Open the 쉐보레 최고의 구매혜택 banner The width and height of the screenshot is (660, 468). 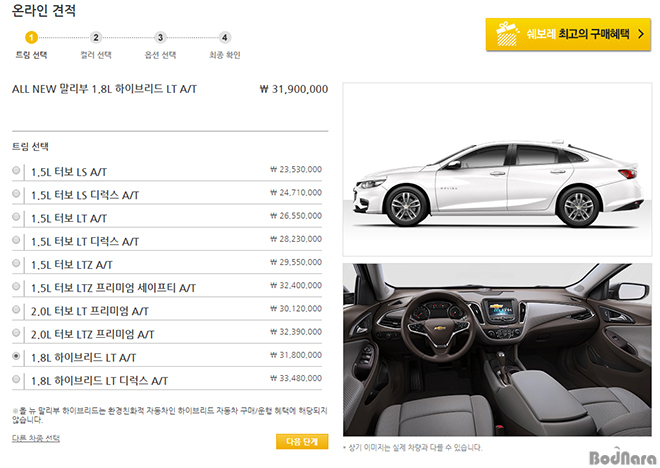click(x=568, y=35)
